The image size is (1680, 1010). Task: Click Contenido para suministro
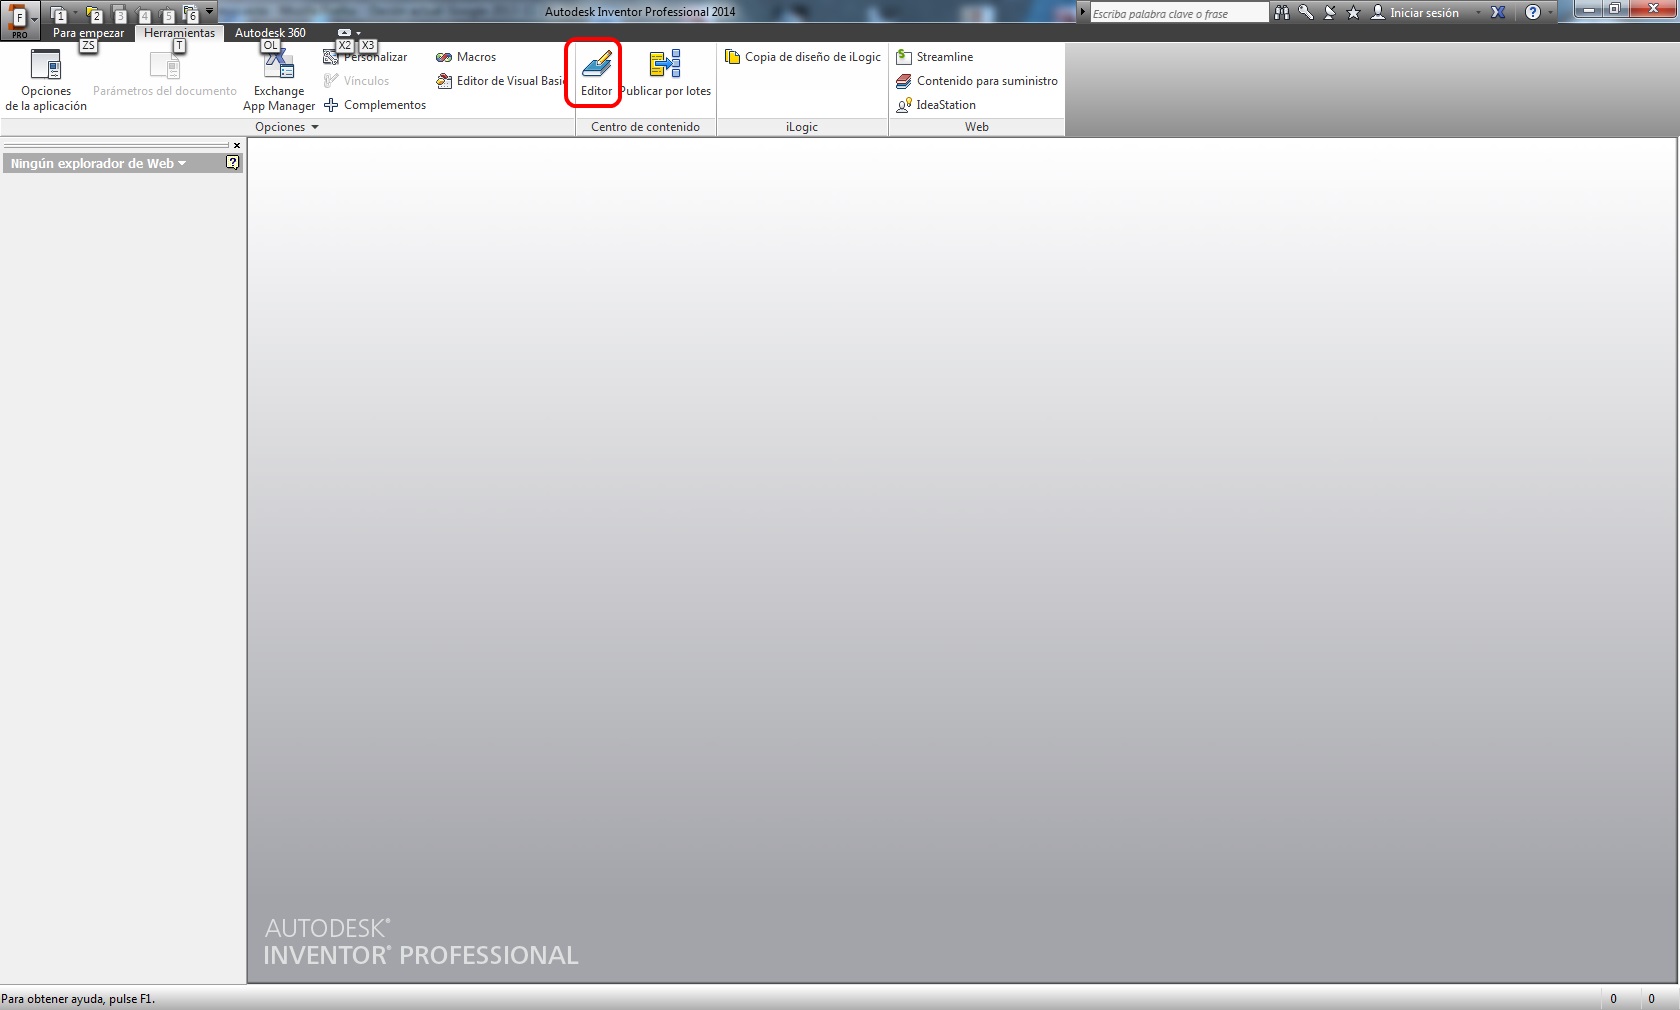[977, 81]
